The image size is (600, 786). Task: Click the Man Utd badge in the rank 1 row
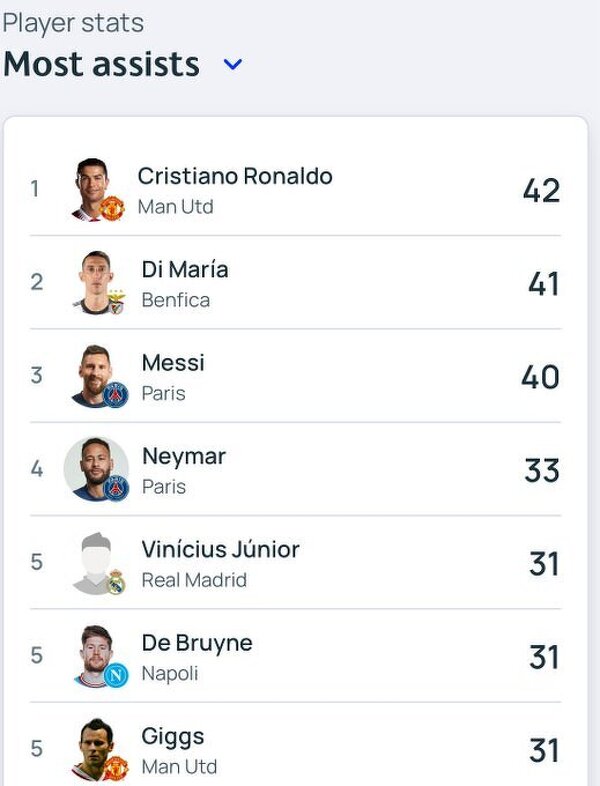tap(111, 208)
